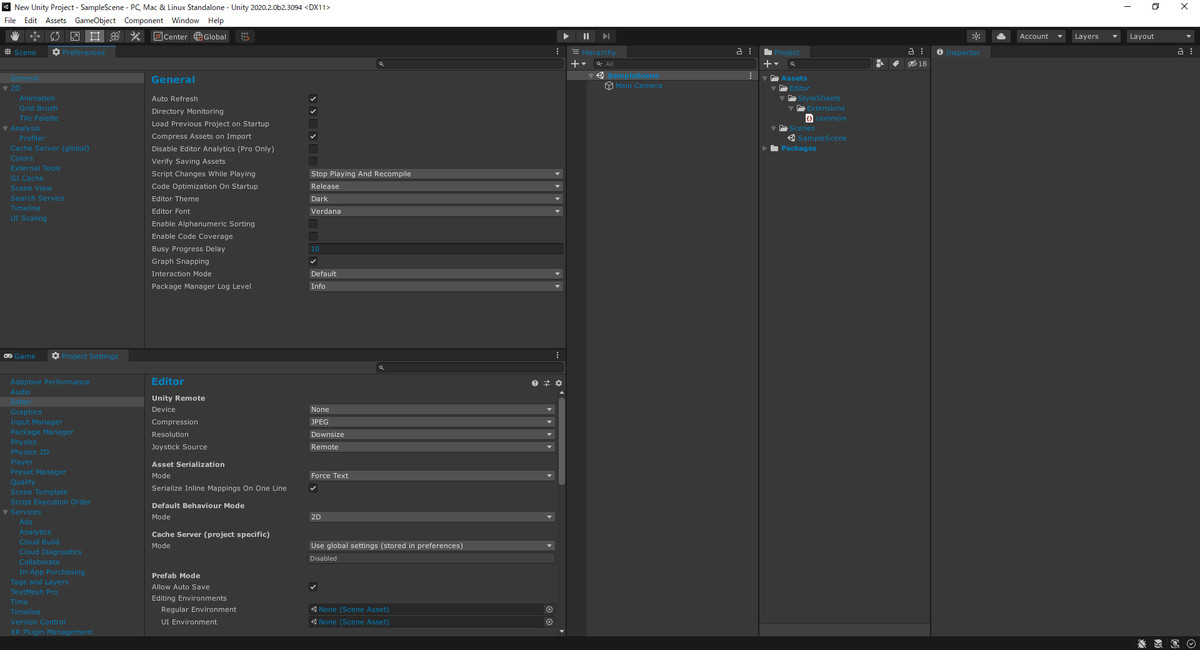Open the Account dropdown
Screen dimensions: 1200x650
tap(1041, 36)
